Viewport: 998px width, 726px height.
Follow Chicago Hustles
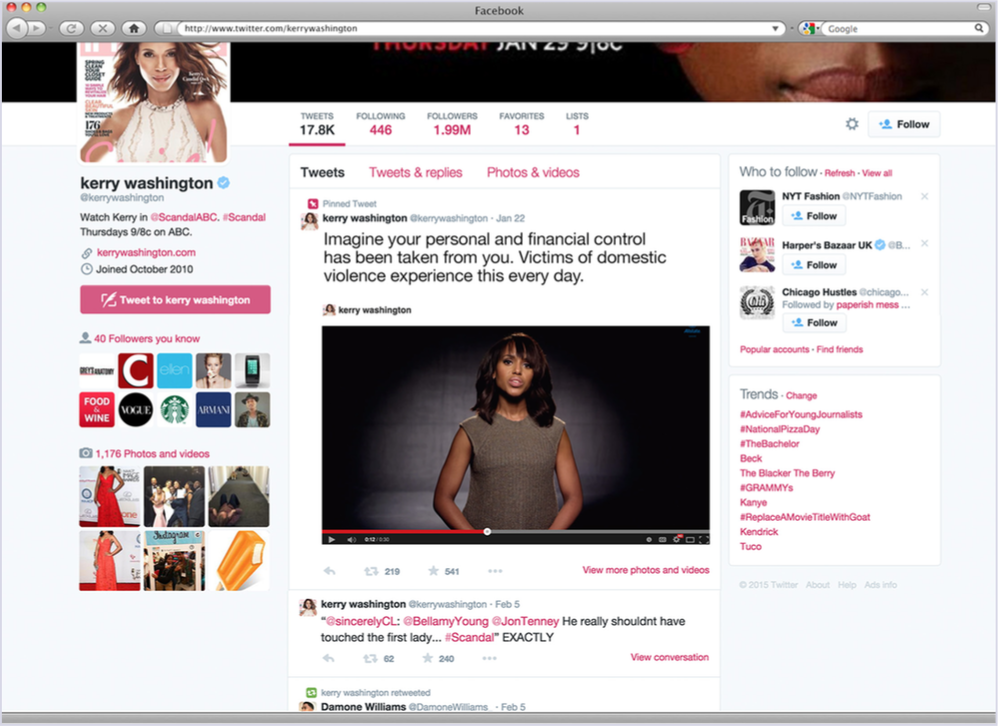click(x=814, y=323)
